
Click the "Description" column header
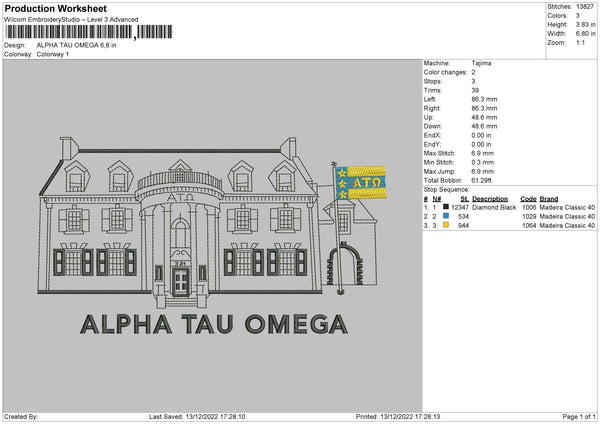pos(490,199)
